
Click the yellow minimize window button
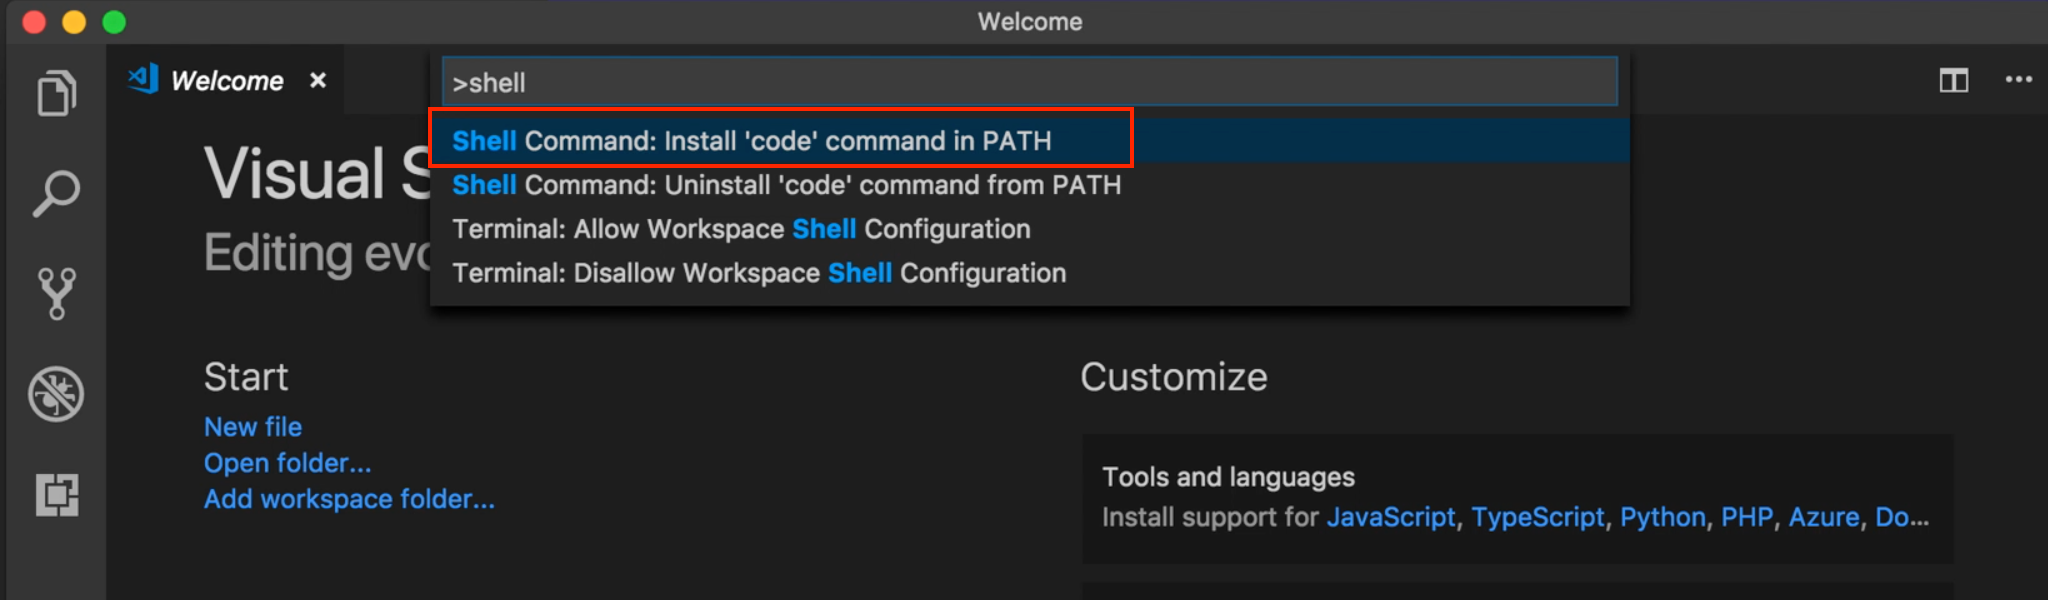pyautogui.click(x=74, y=22)
